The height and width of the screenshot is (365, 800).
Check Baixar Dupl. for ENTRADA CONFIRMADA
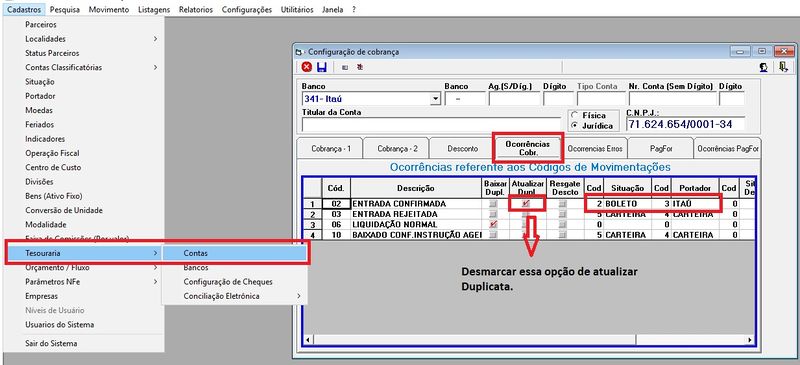tap(493, 204)
